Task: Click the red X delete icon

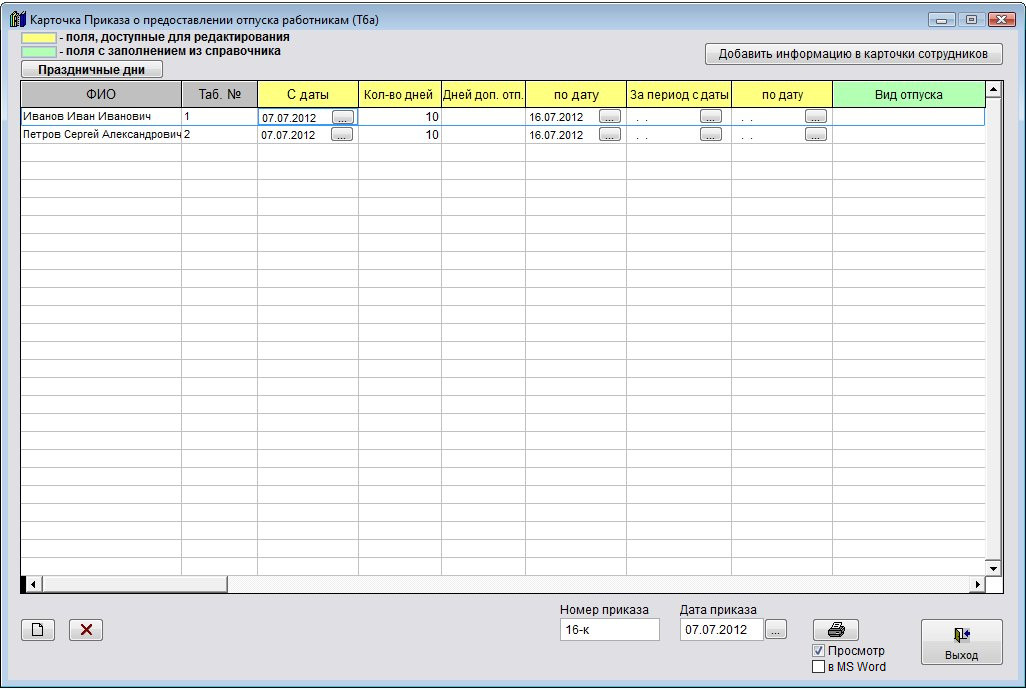Action: click(86, 630)
